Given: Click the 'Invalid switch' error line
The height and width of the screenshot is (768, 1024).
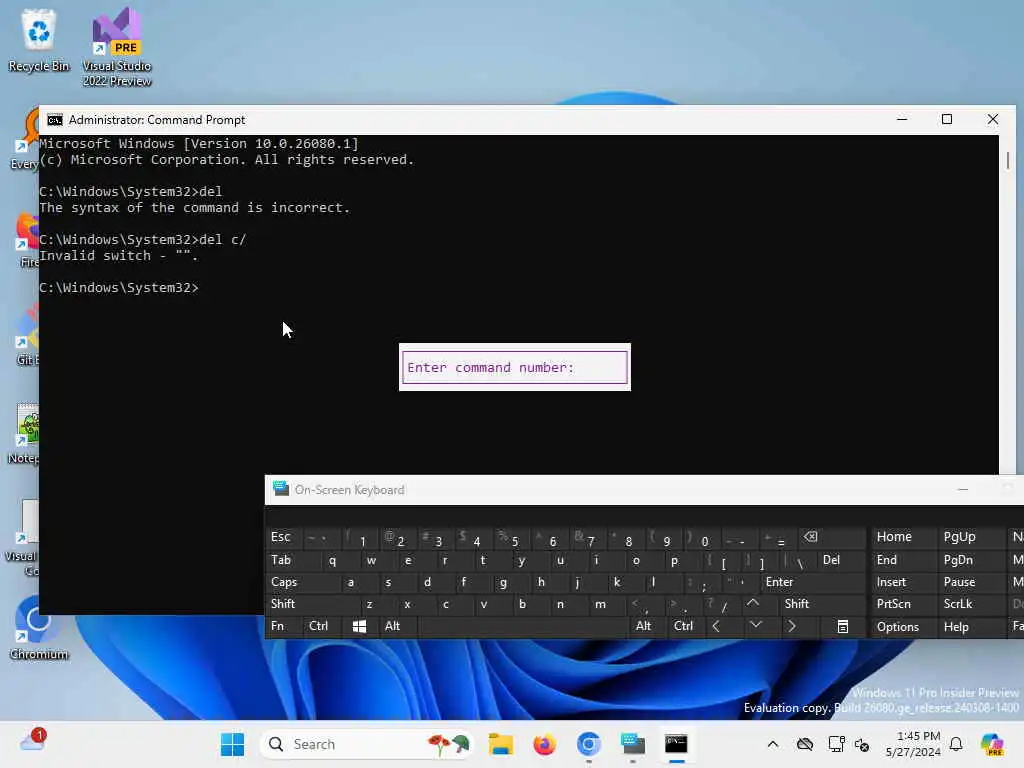Looking at the screenshot, I should tap(118, 256).
